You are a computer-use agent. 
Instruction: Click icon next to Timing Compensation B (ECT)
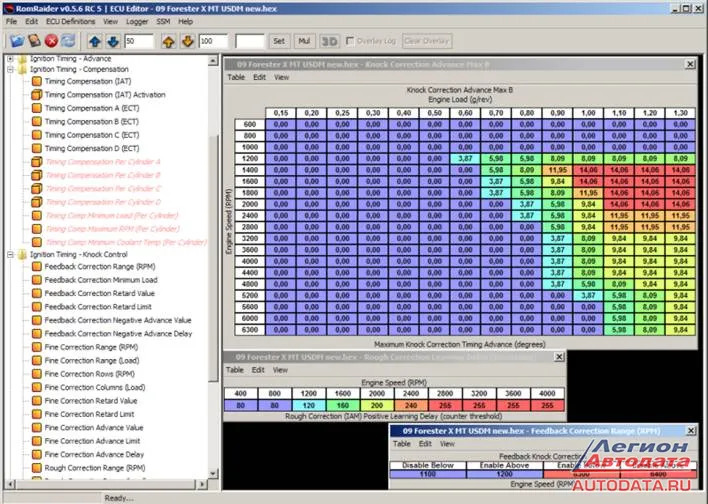[x=37, y=121]
